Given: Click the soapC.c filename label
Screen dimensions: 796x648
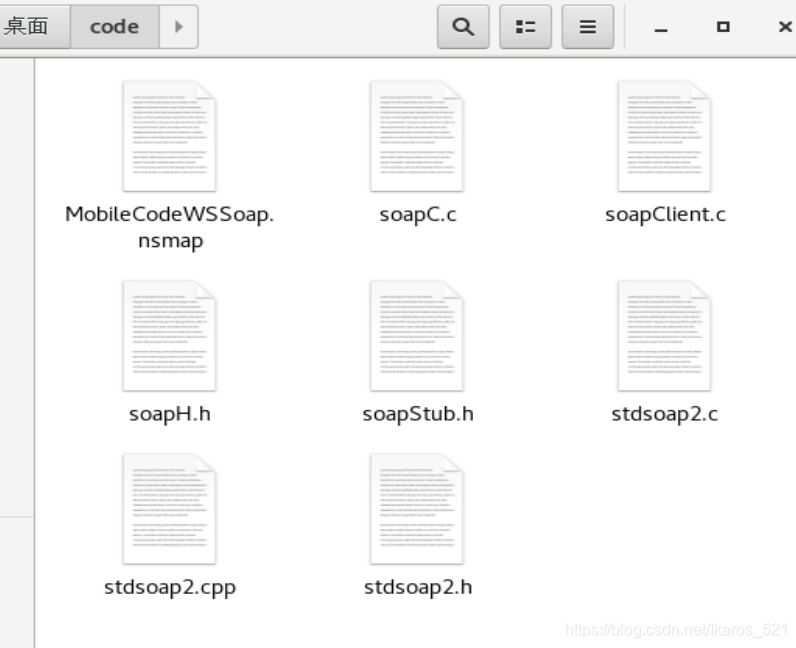Looking at the screenshot, I should tap(418, 215).
